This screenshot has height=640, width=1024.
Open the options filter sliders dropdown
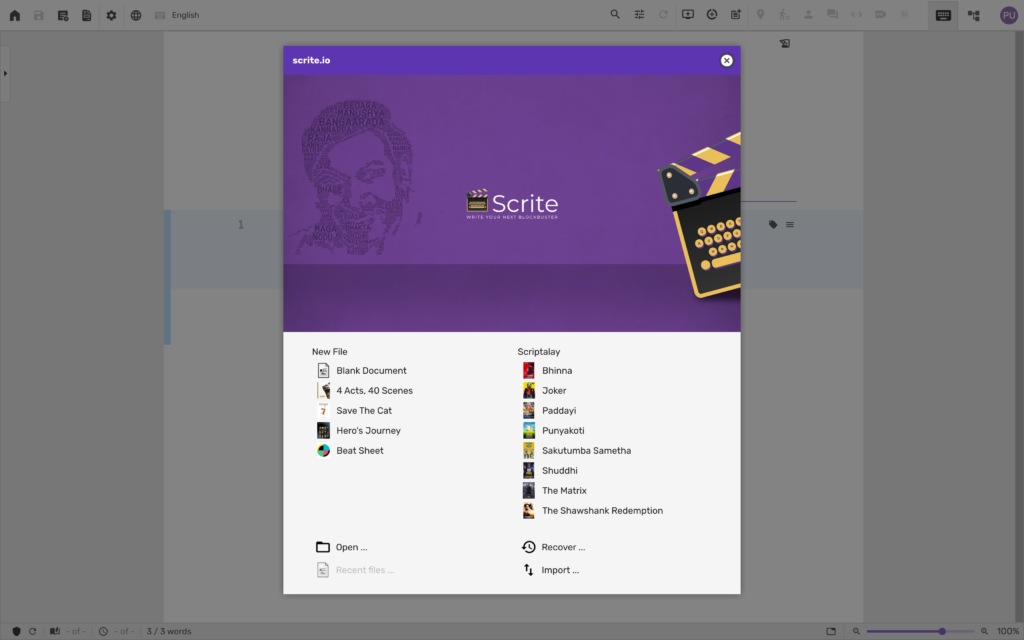point(639,15)
